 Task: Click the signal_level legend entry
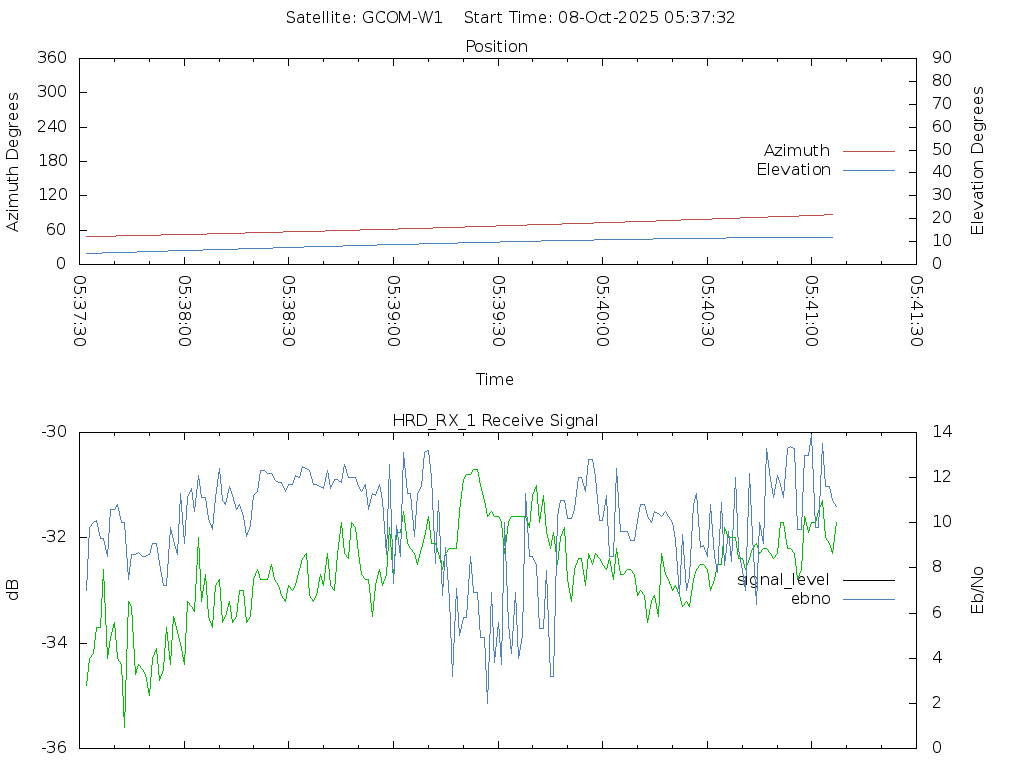coord(783,580)
